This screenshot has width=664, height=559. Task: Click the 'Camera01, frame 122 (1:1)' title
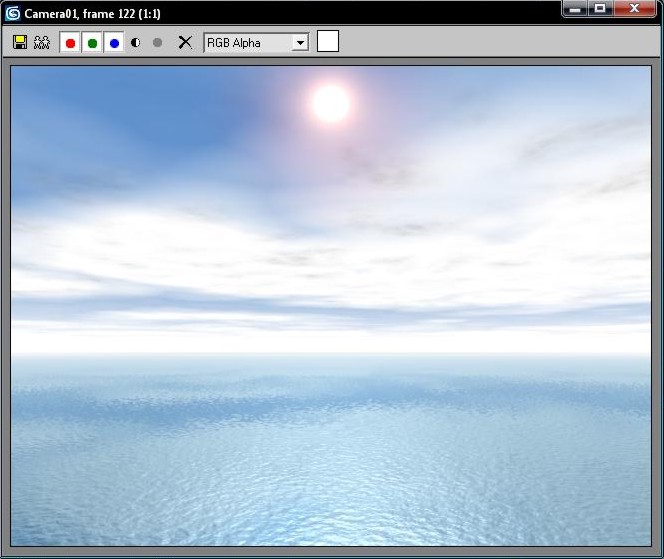92,14
